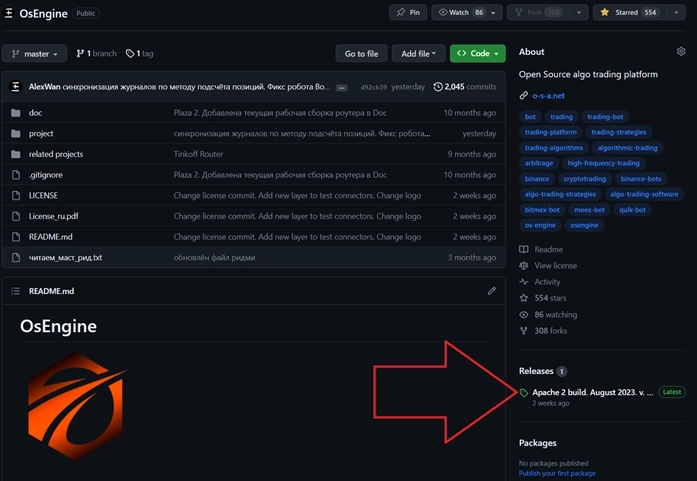Click the .gitignore file icon

pyautogui.click(x=16, y=175)
